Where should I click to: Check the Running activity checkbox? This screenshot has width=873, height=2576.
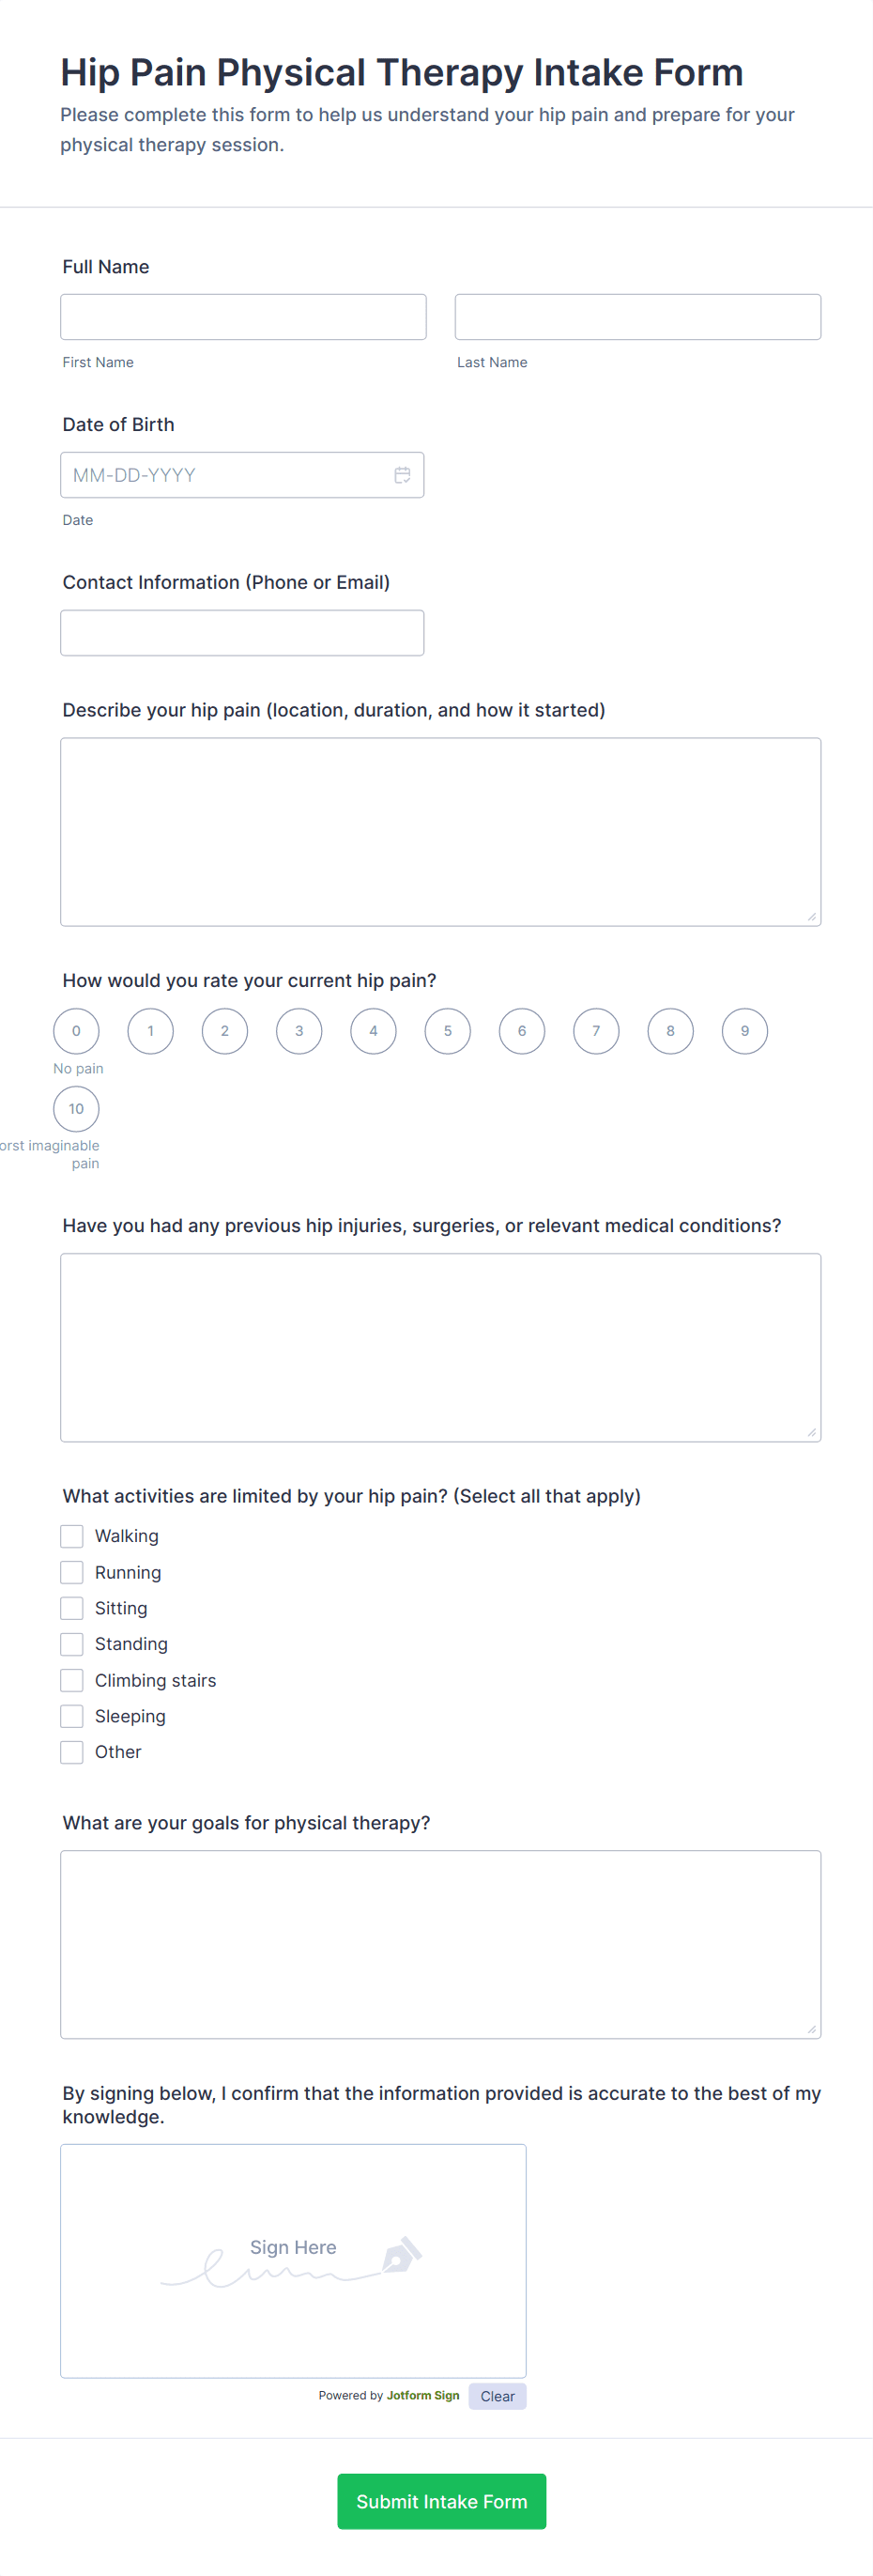pos(71,1572)
